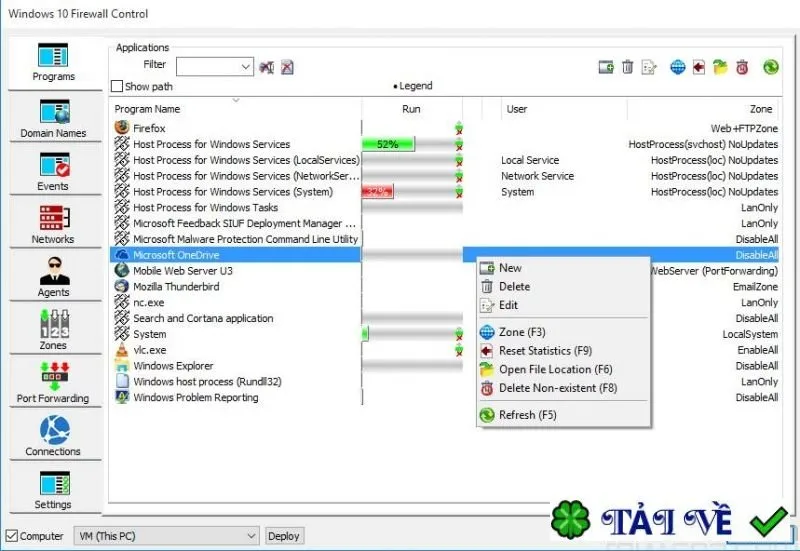Enable the Show path checkbox
The height and width of the screenshot is (551, 800).
point(117,86)
